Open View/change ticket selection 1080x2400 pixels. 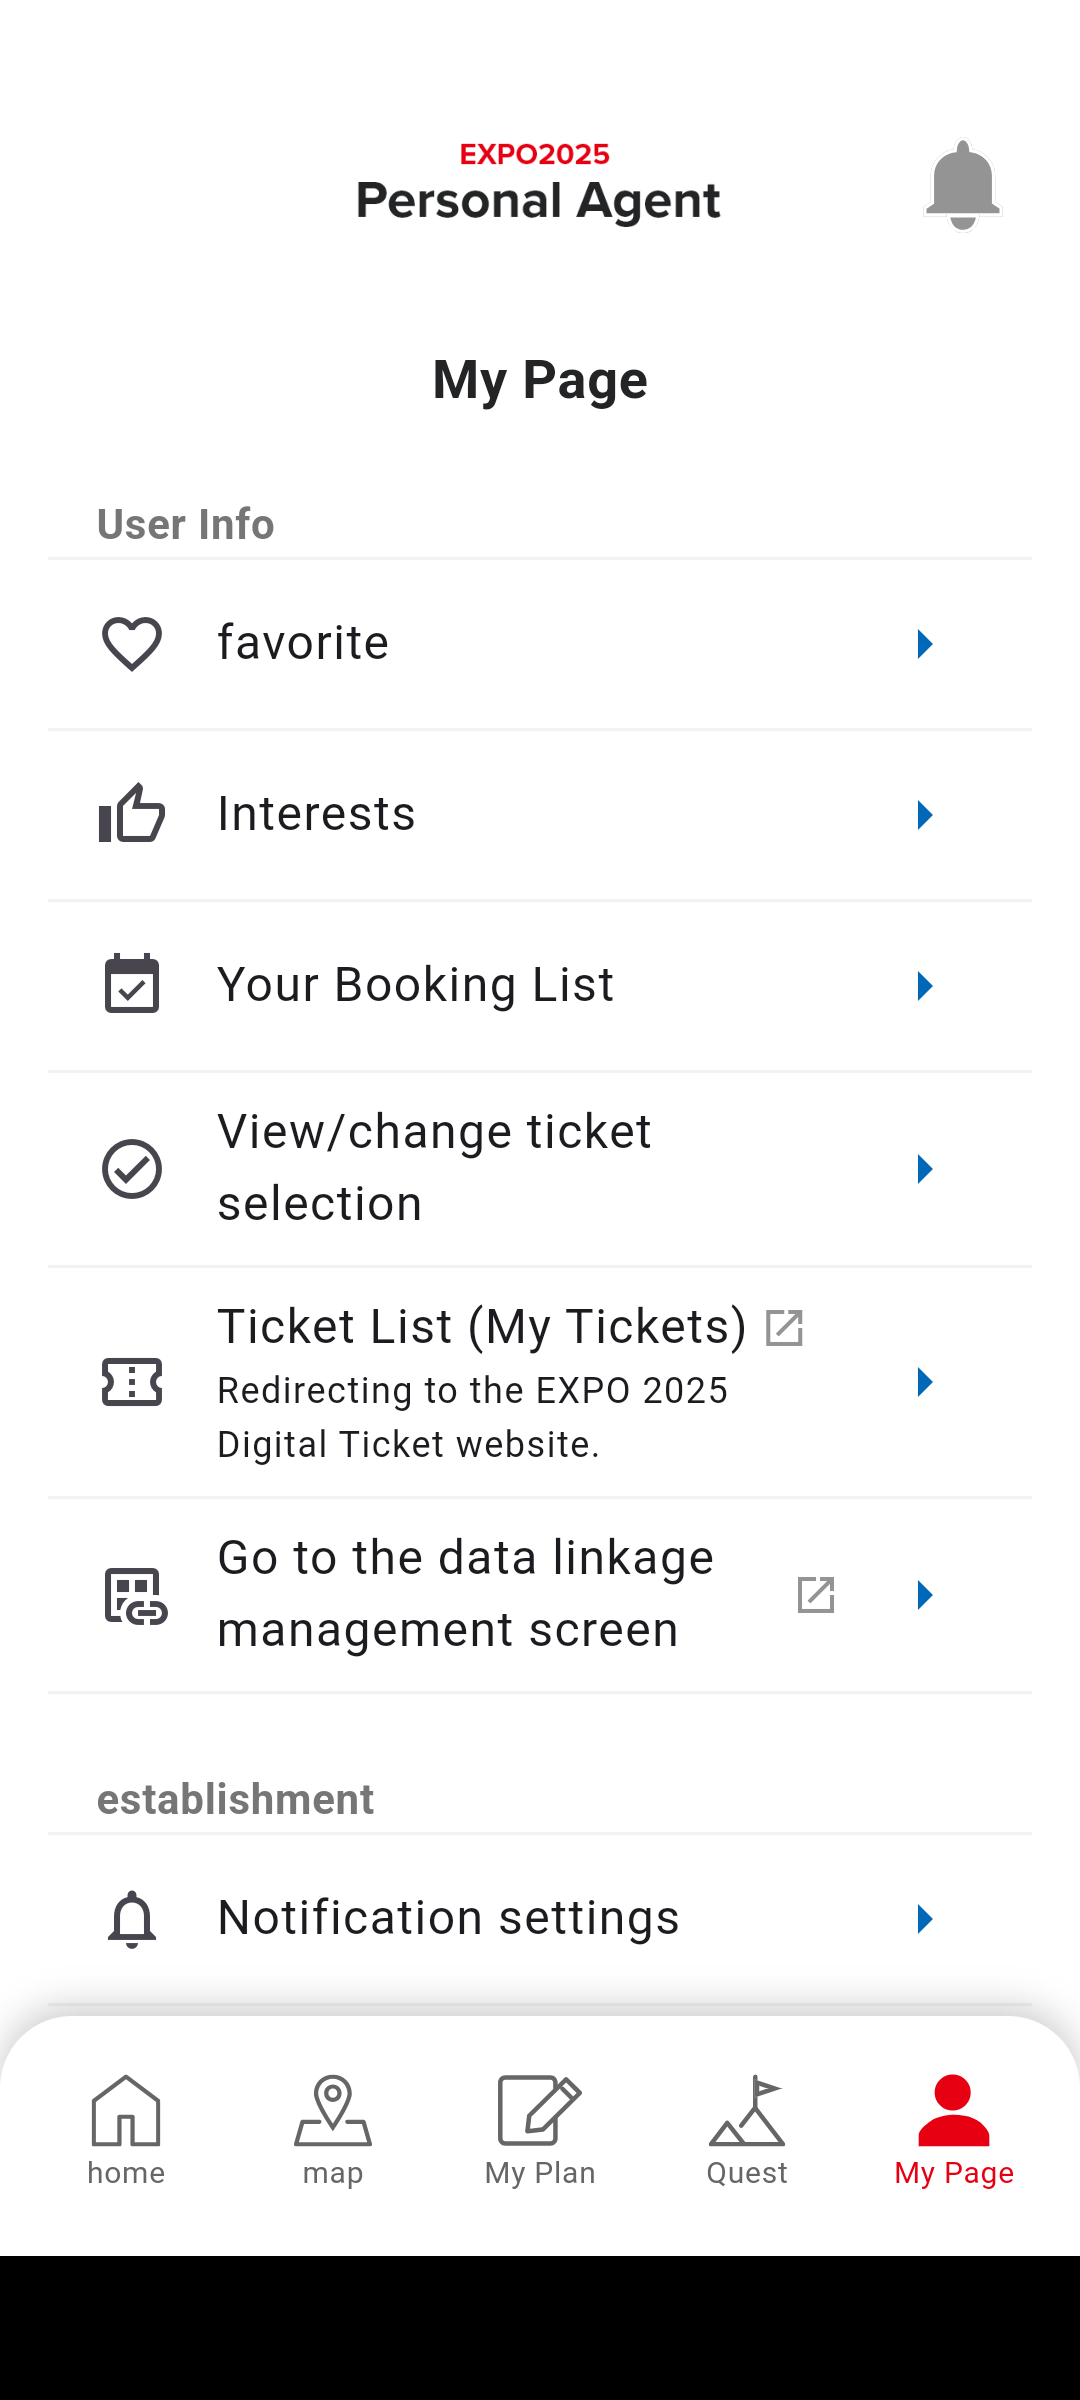(540, 1169)
